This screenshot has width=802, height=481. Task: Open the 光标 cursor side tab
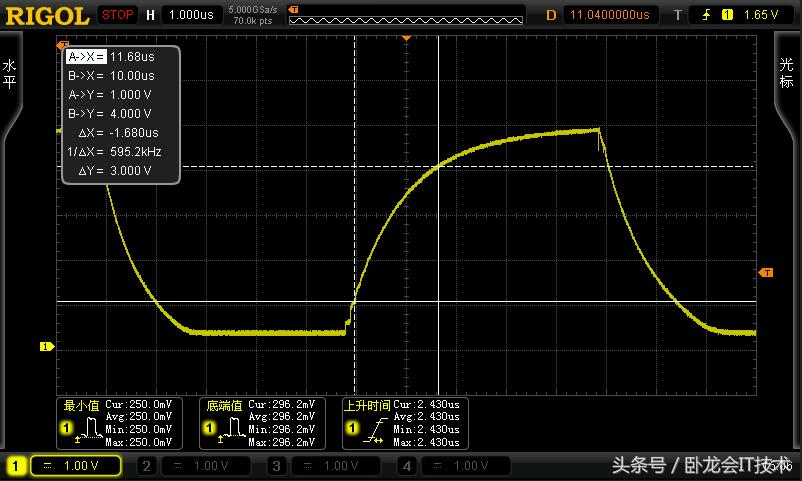point(786,74)
